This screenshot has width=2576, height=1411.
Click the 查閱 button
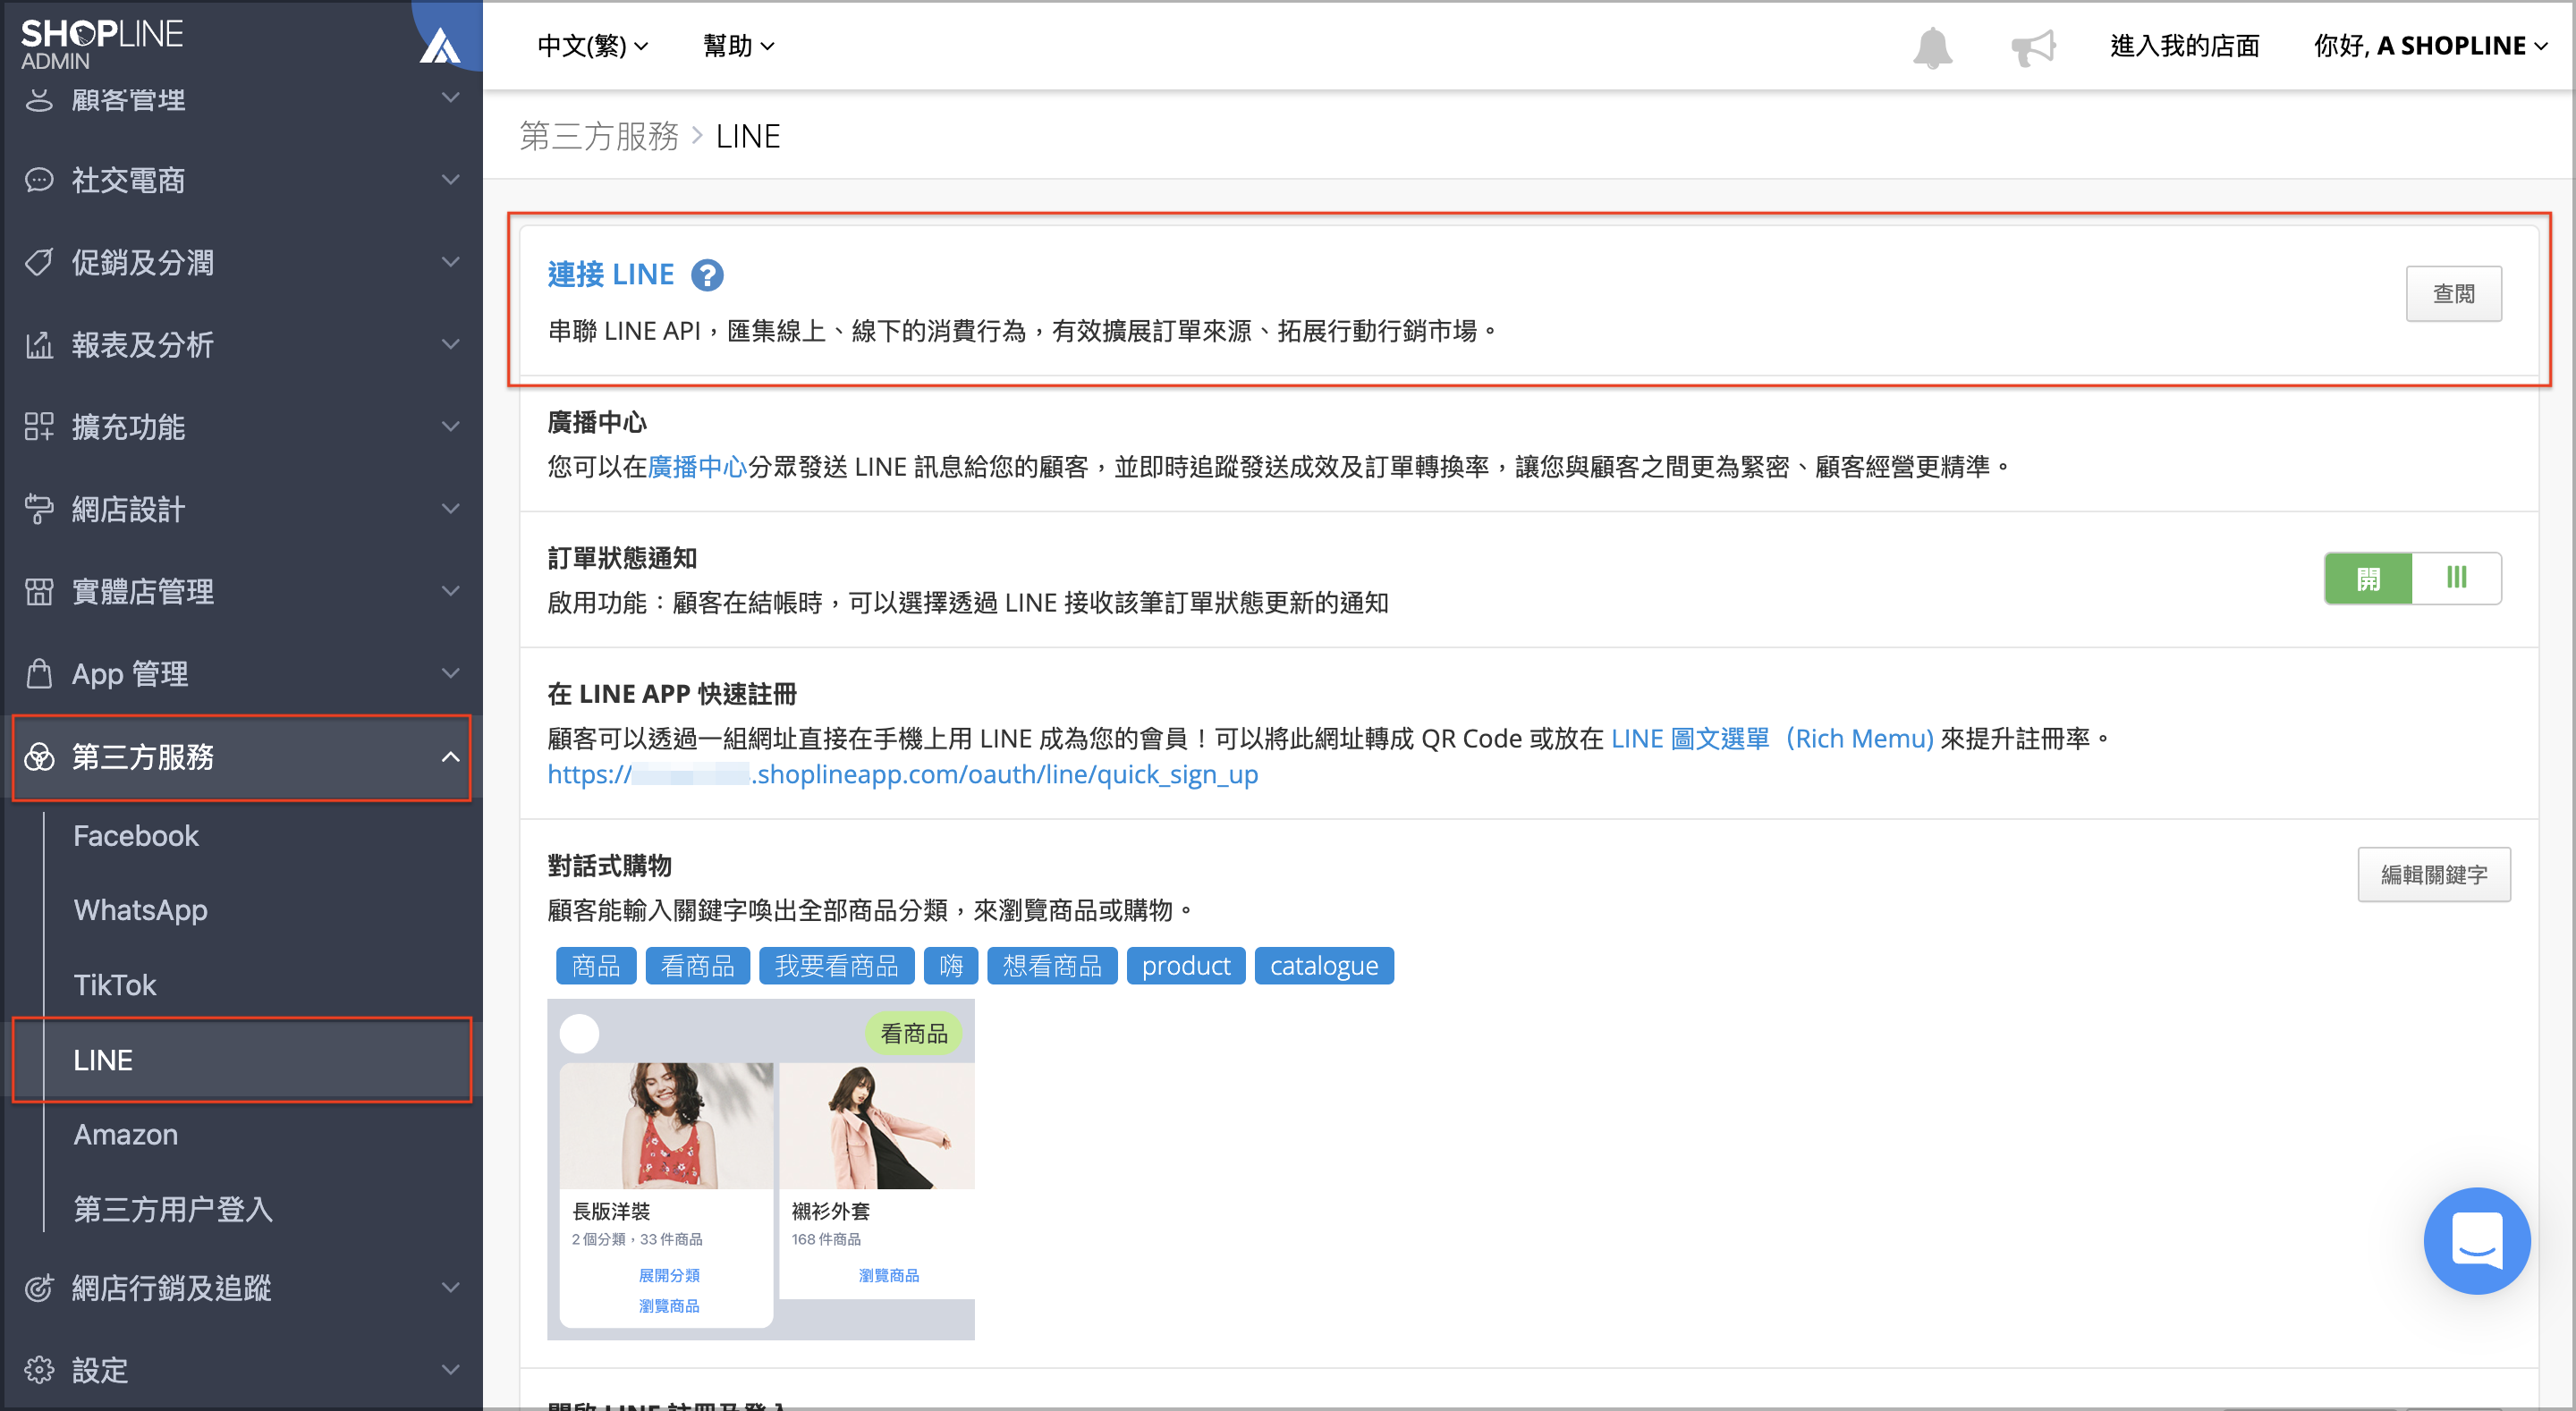click(2453, 293)
